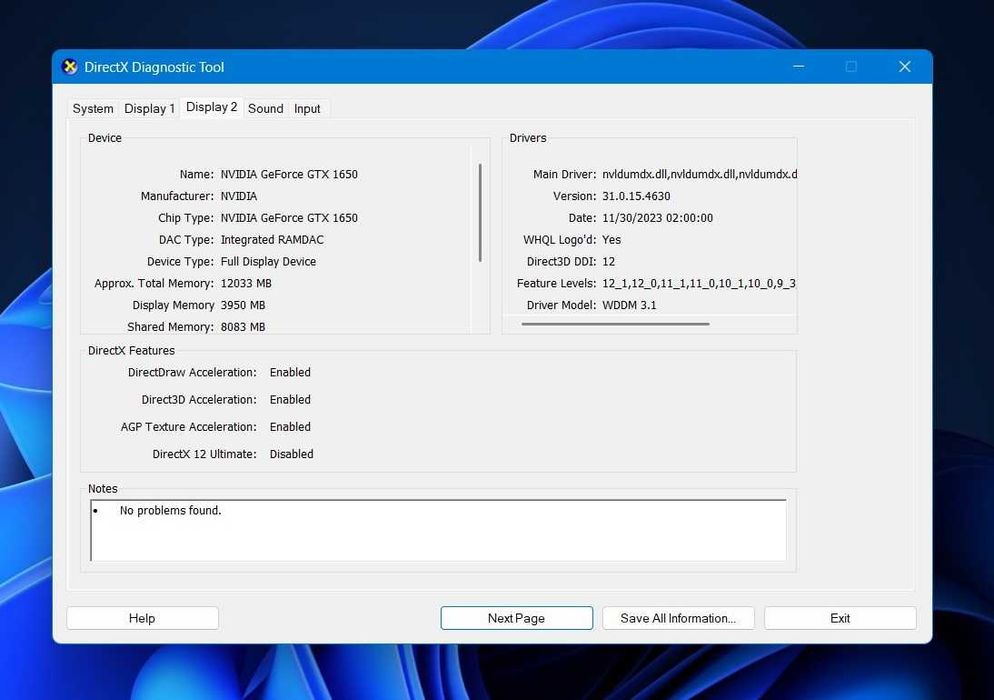Click the DirectX 12 Ultimate label
This screenshot has height=700, width=994.
coord(204,454)
